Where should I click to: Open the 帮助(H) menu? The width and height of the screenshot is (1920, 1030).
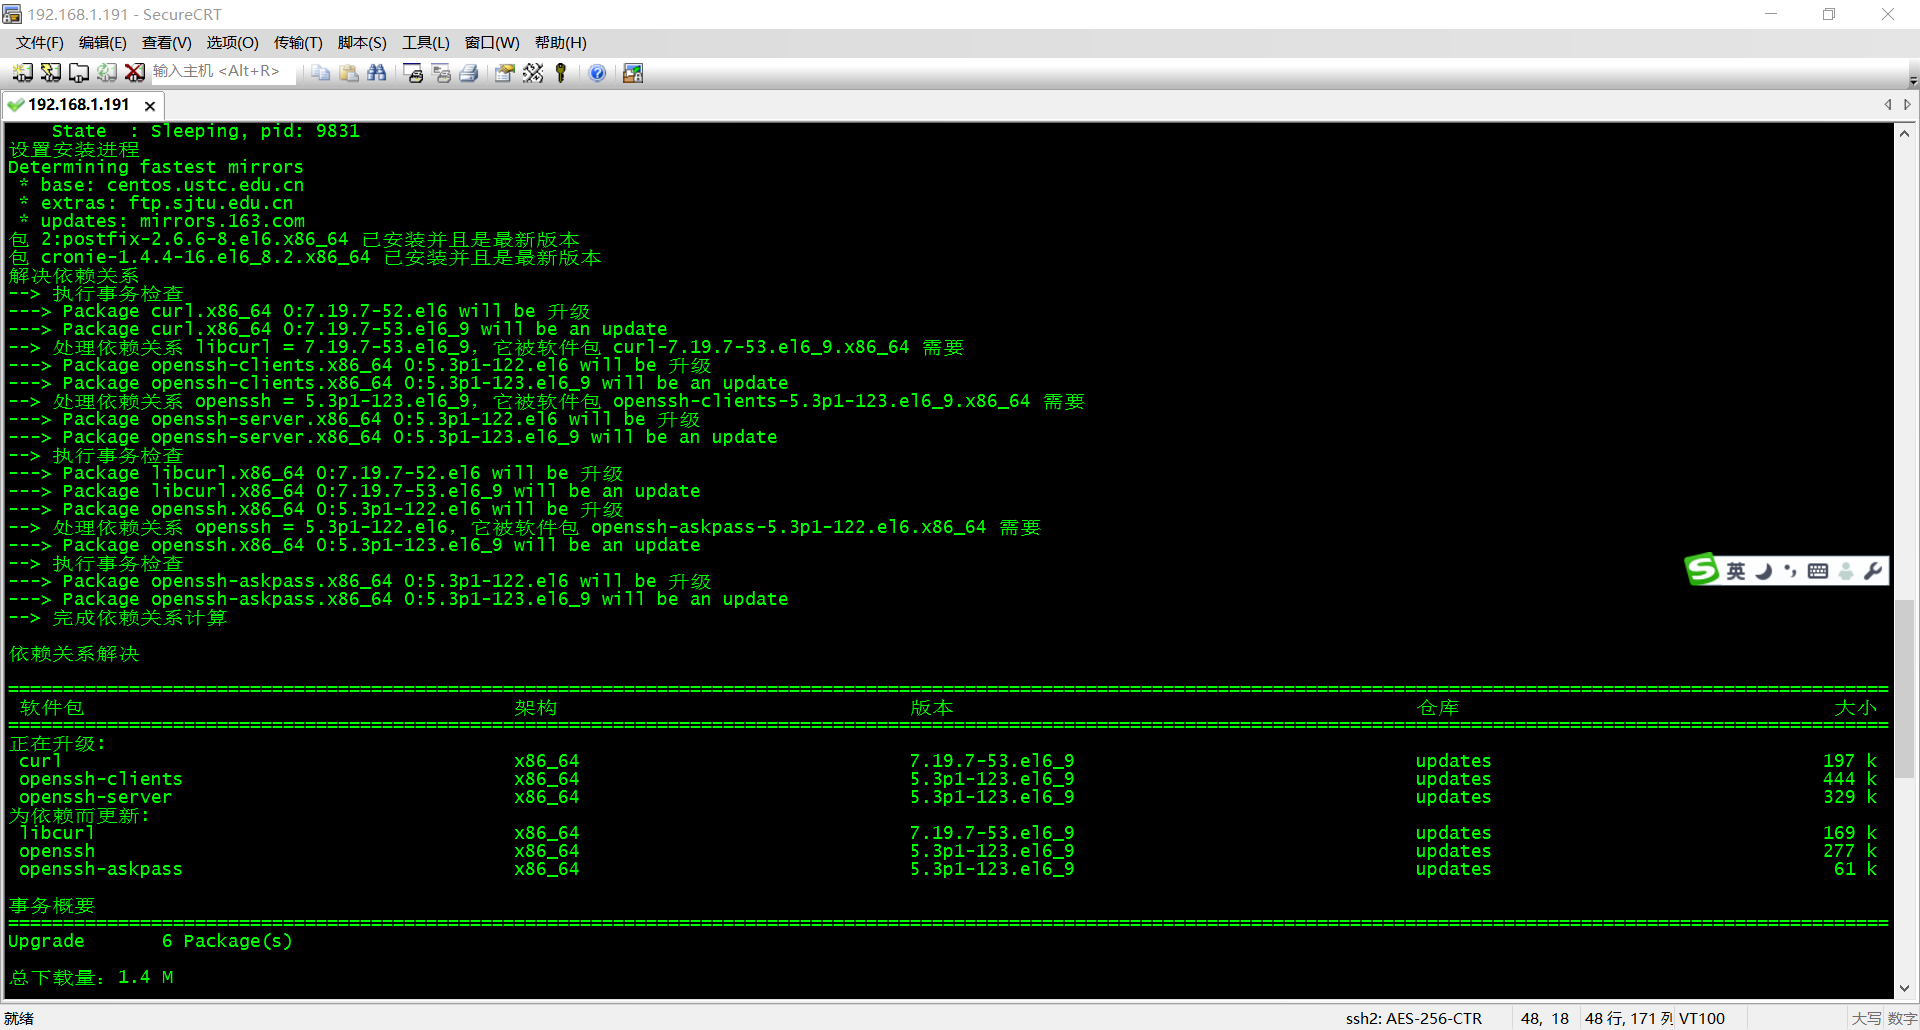point(561,43)
